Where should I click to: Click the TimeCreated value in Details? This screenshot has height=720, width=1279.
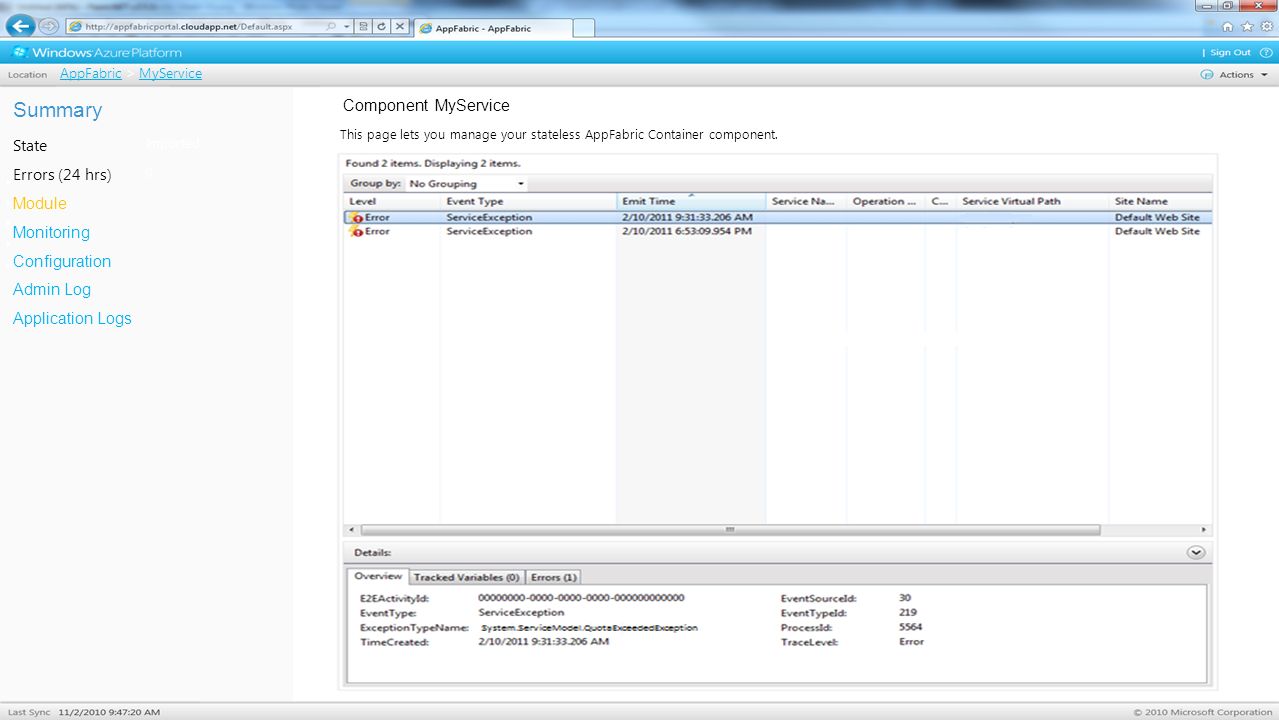(x=543, y=642)
